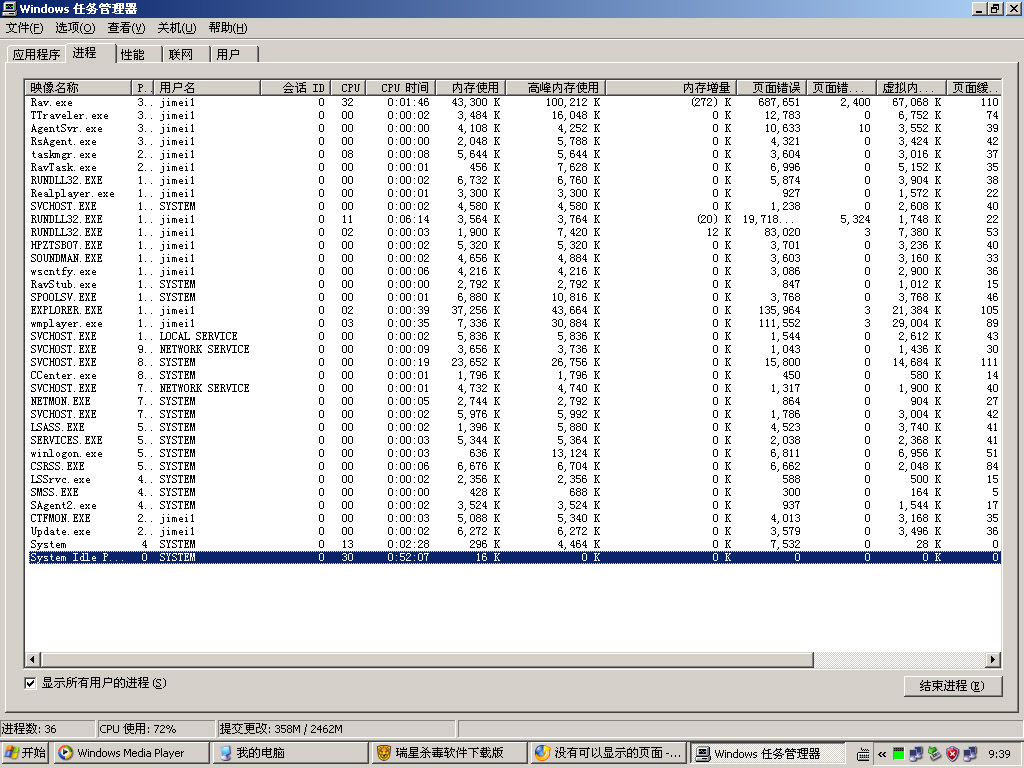
Task: Open the red shield Security Center tray icon
Action: pos(952,754)
